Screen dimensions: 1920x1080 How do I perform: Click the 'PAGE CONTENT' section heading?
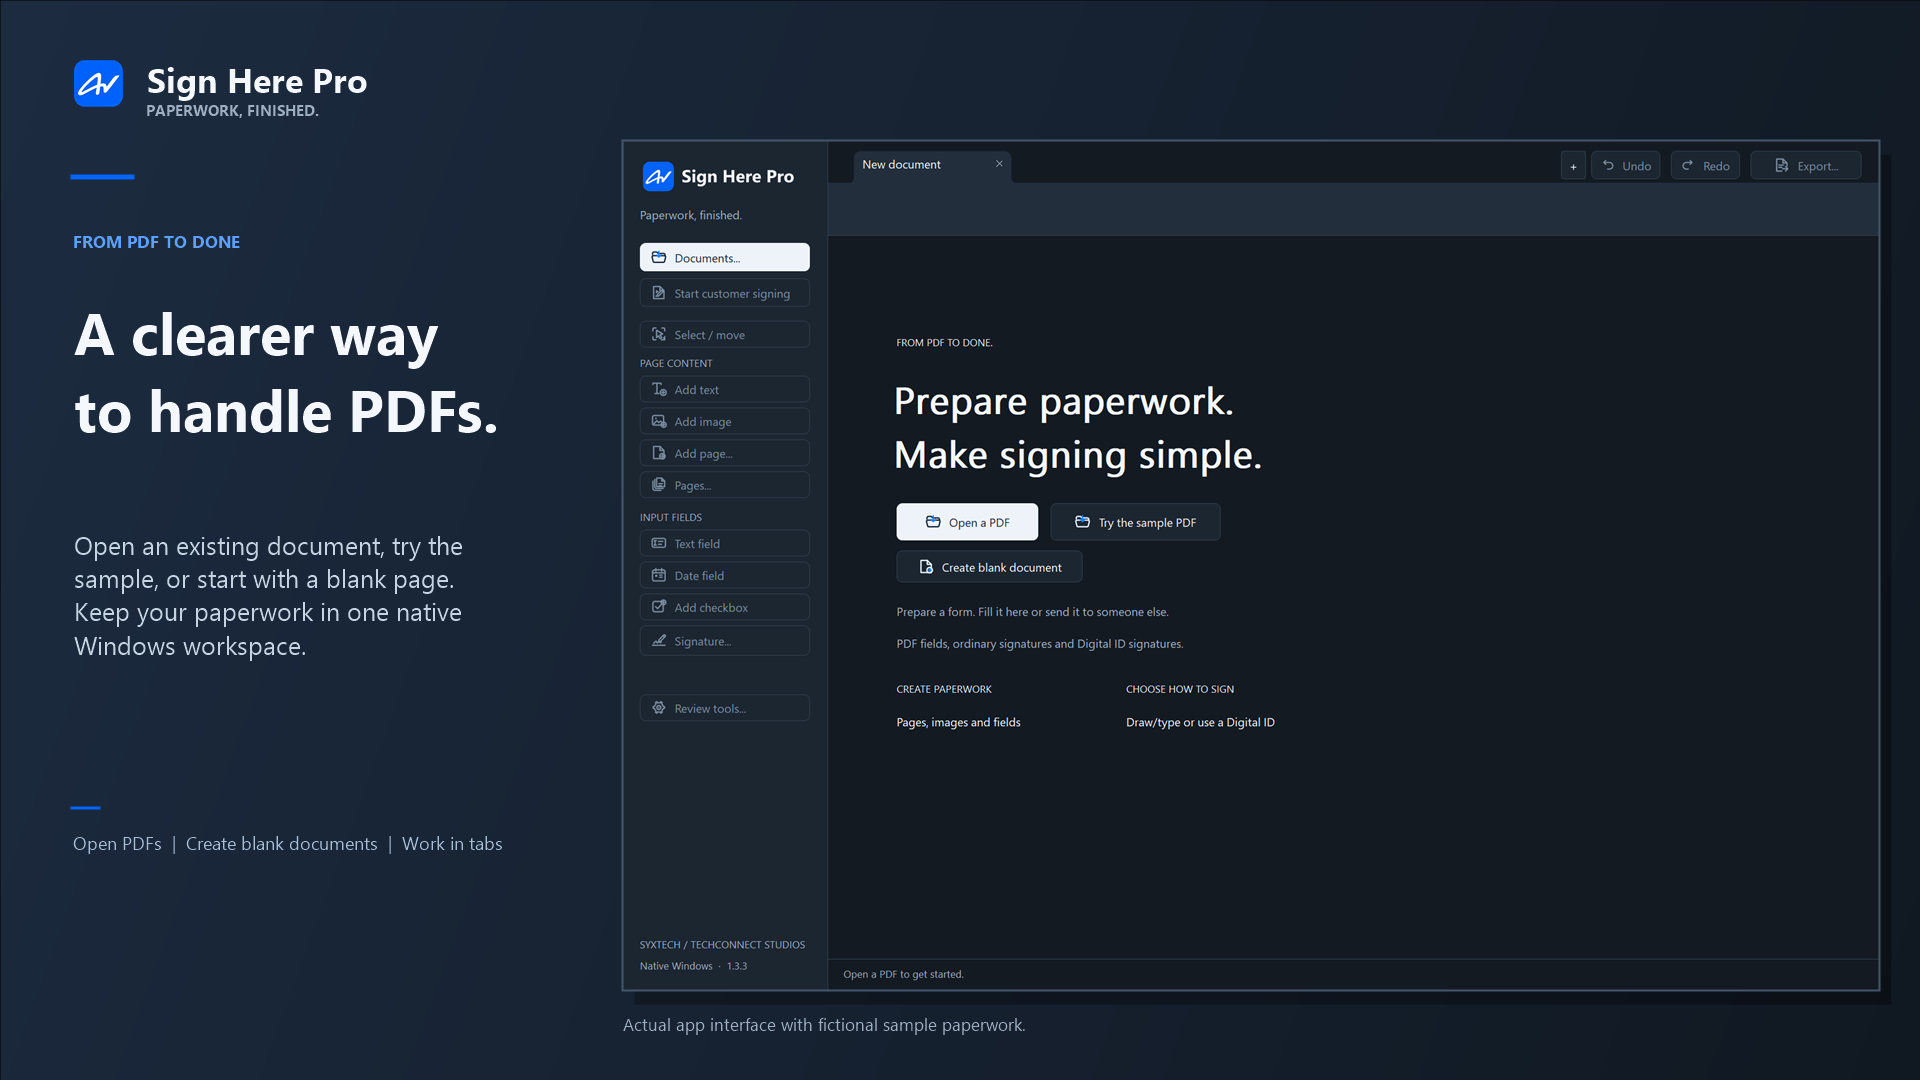676,363
